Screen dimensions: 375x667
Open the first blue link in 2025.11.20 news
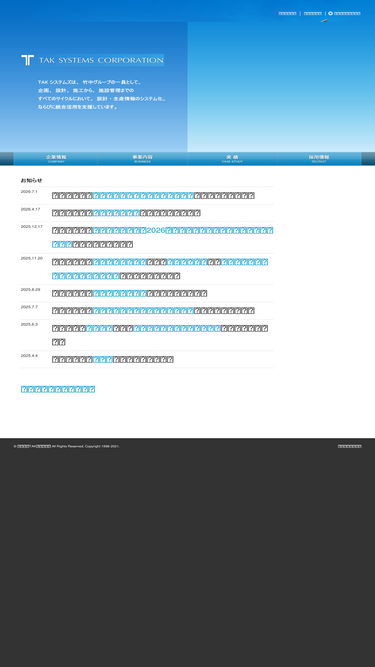[x=119, y=262]
